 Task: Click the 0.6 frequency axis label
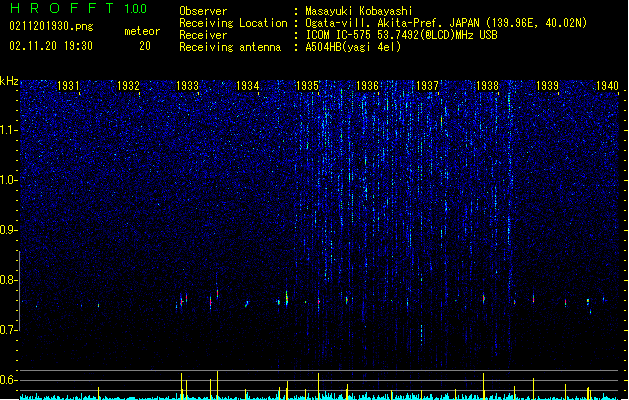point(9,380)
